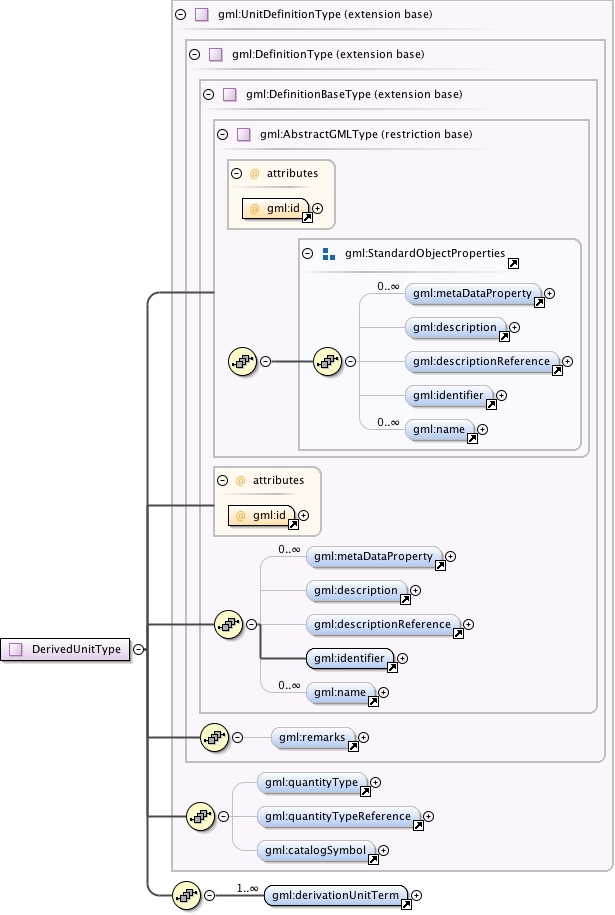Collapse the sequence beside the gml:quantityTypeReference row

(223, 816)
